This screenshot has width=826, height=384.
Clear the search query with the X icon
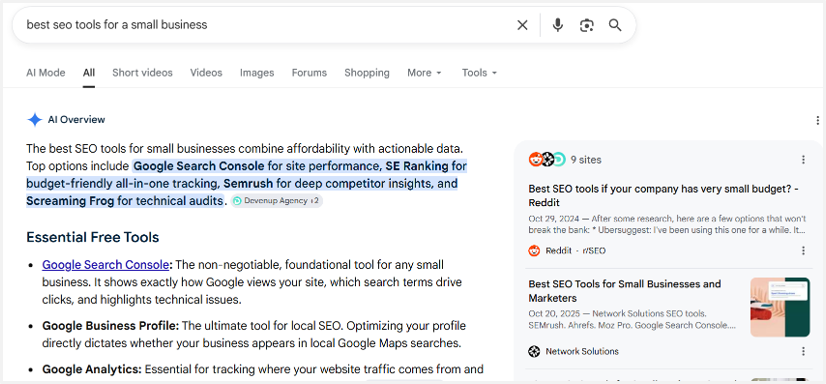click(522, 25)
